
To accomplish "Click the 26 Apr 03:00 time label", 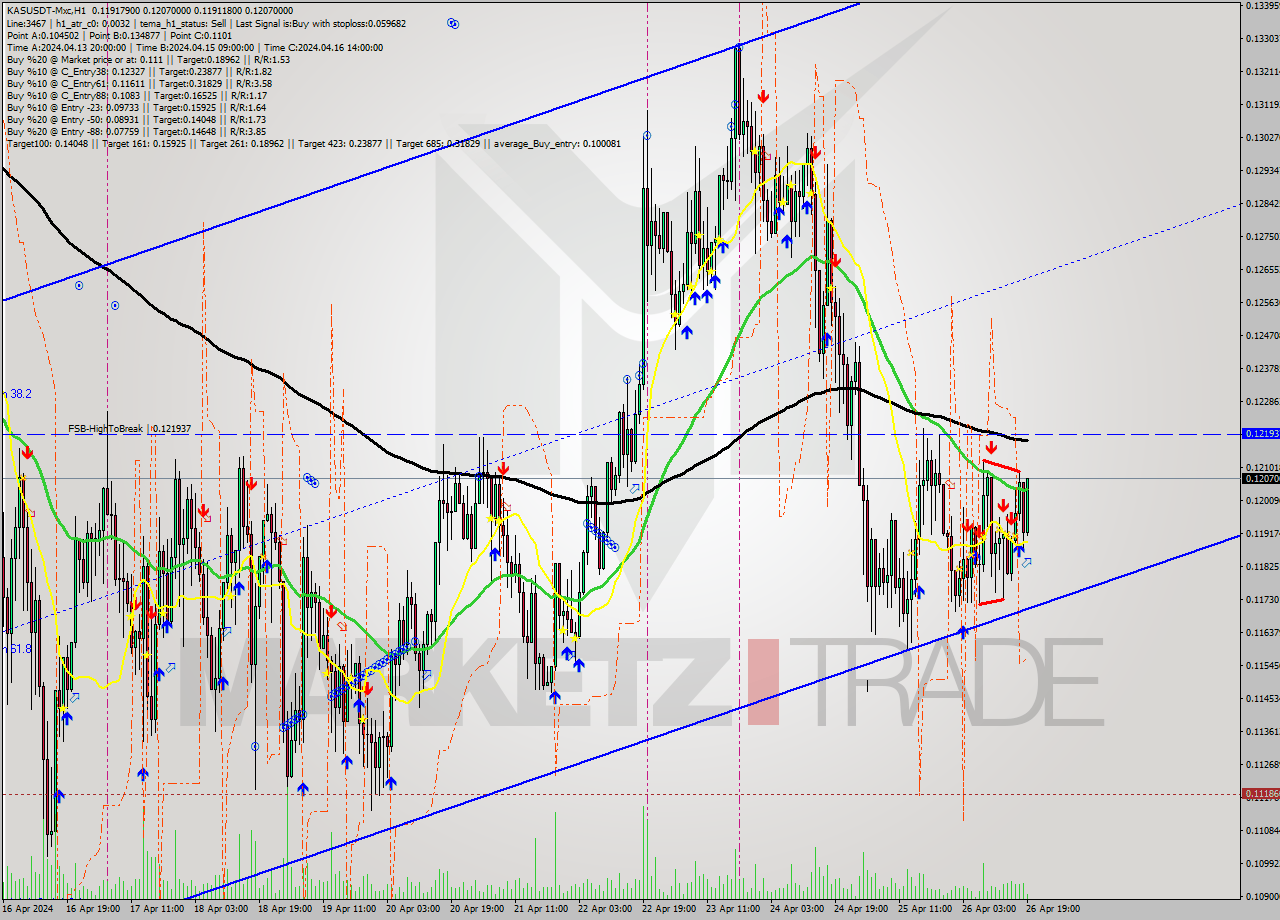I will pos(988,909).
